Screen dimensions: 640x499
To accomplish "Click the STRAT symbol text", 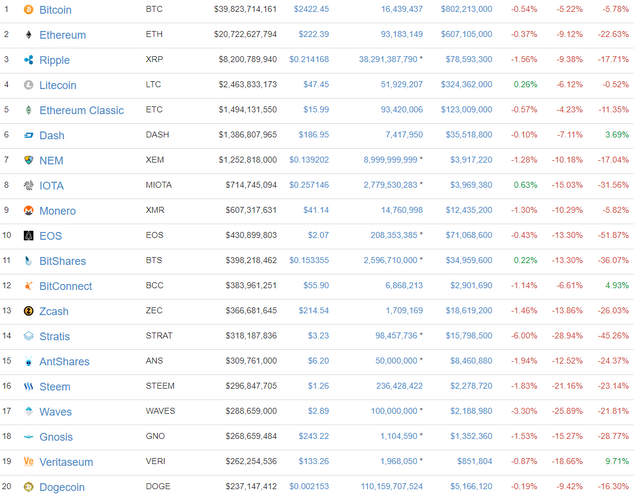I will tap(159, 336).
